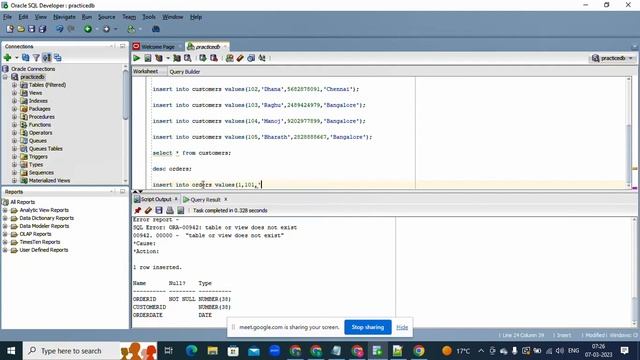Click the desc orders line in editor

coord(172,169)
